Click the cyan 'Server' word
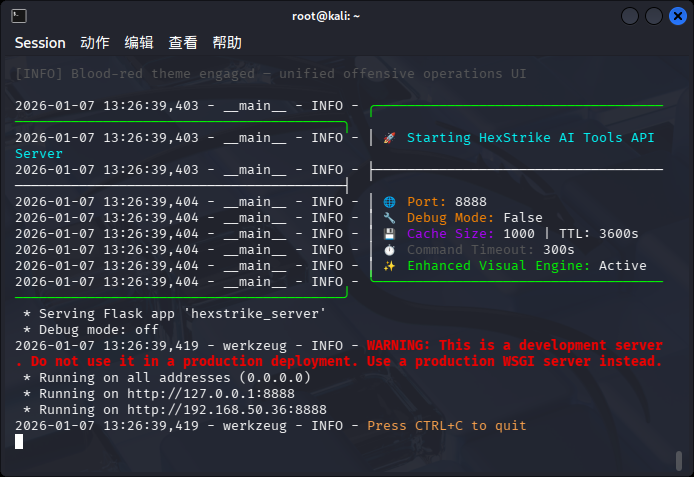The width and height of the screenshot is (694, 477). (39, 154)
